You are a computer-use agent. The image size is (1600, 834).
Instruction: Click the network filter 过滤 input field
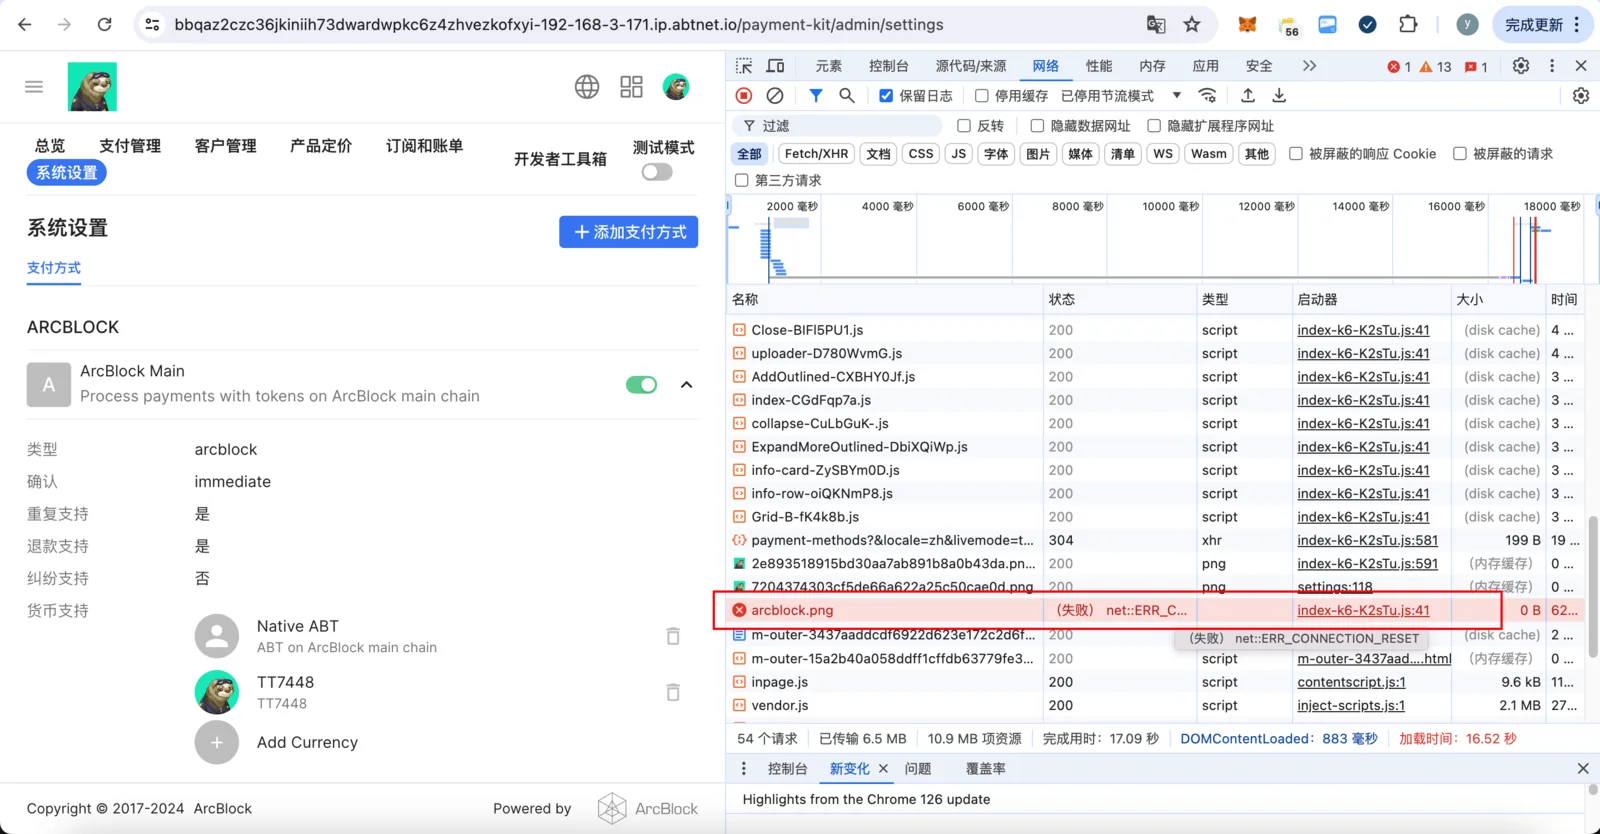coord(837,126)
